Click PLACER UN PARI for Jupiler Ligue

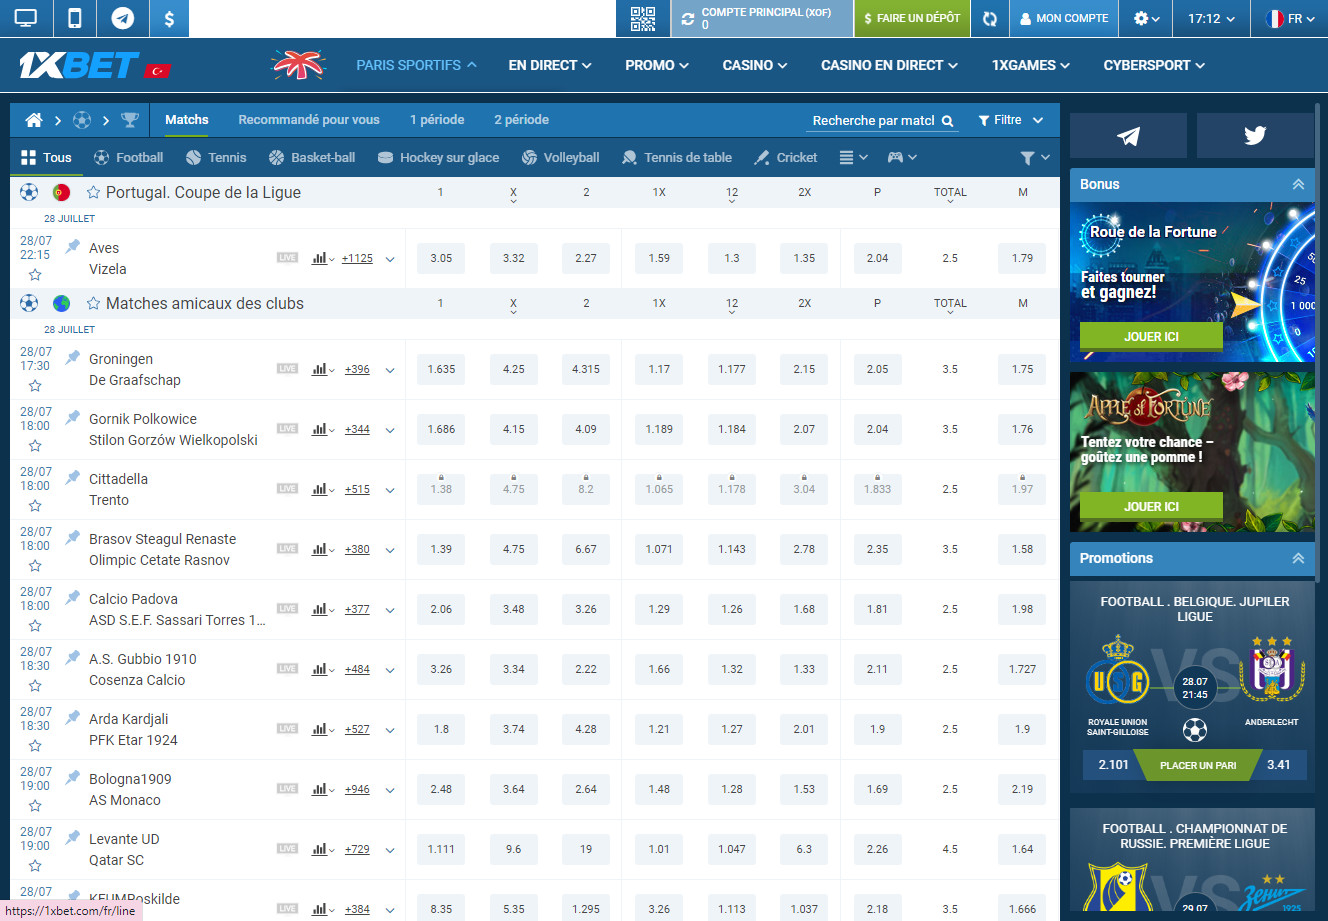pos(1198,765)
